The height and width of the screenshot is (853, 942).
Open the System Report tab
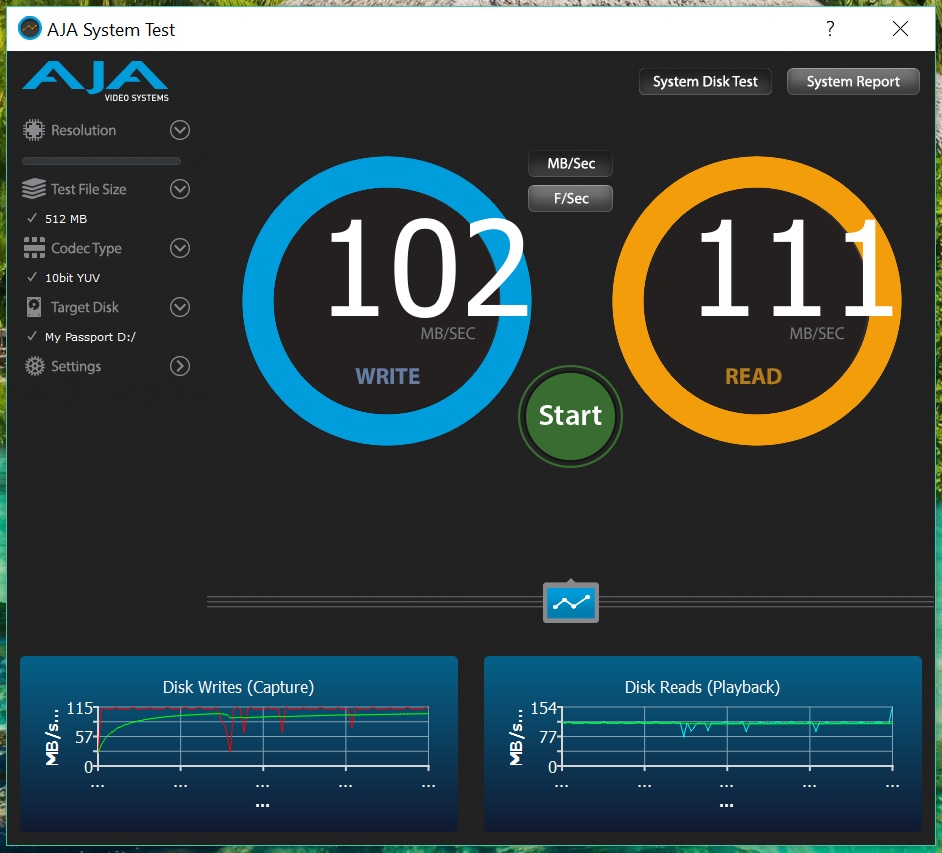coord(853,82)
